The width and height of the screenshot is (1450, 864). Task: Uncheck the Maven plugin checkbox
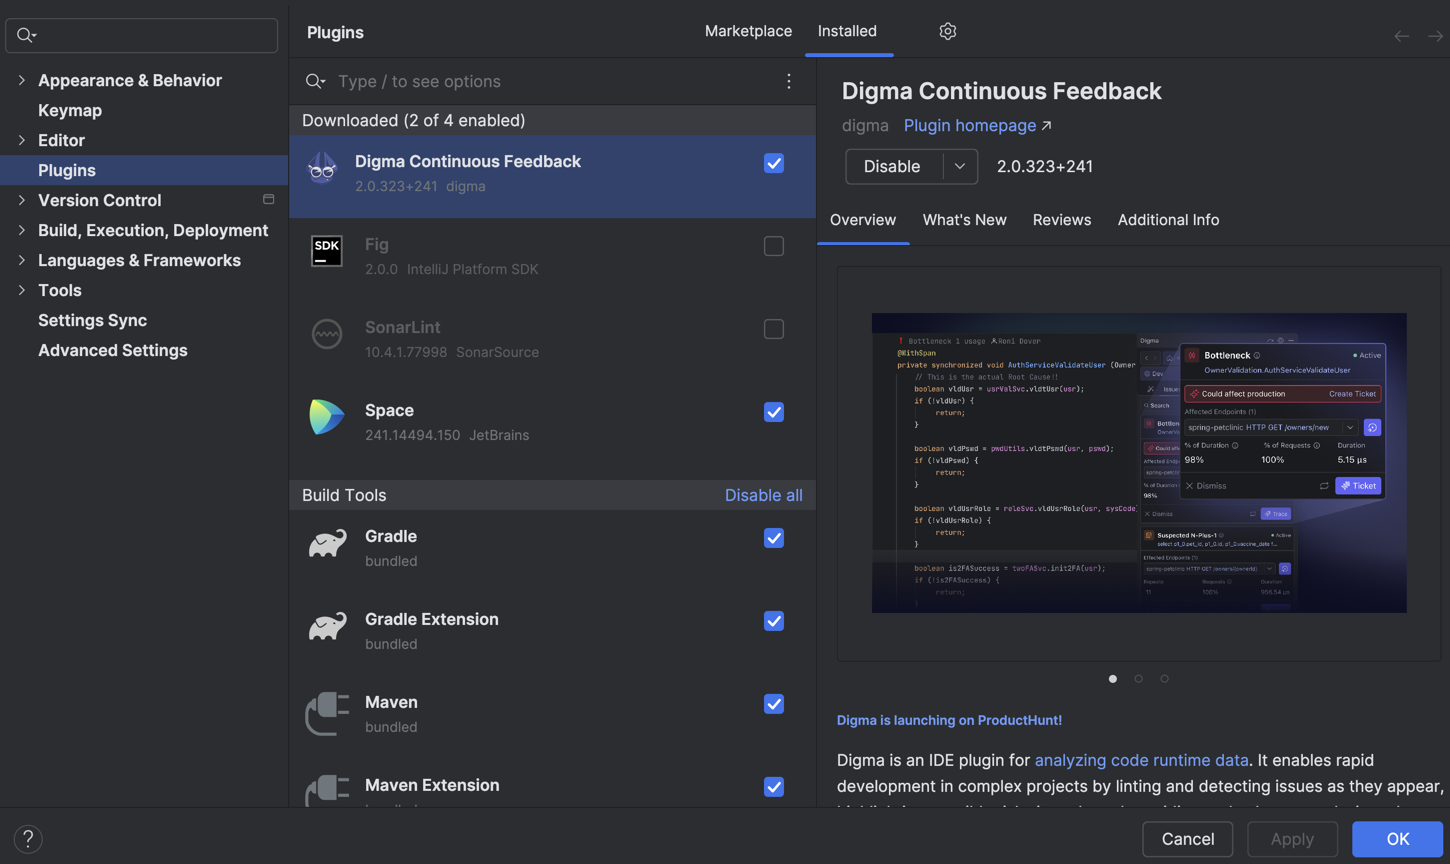tap(774, 704)
